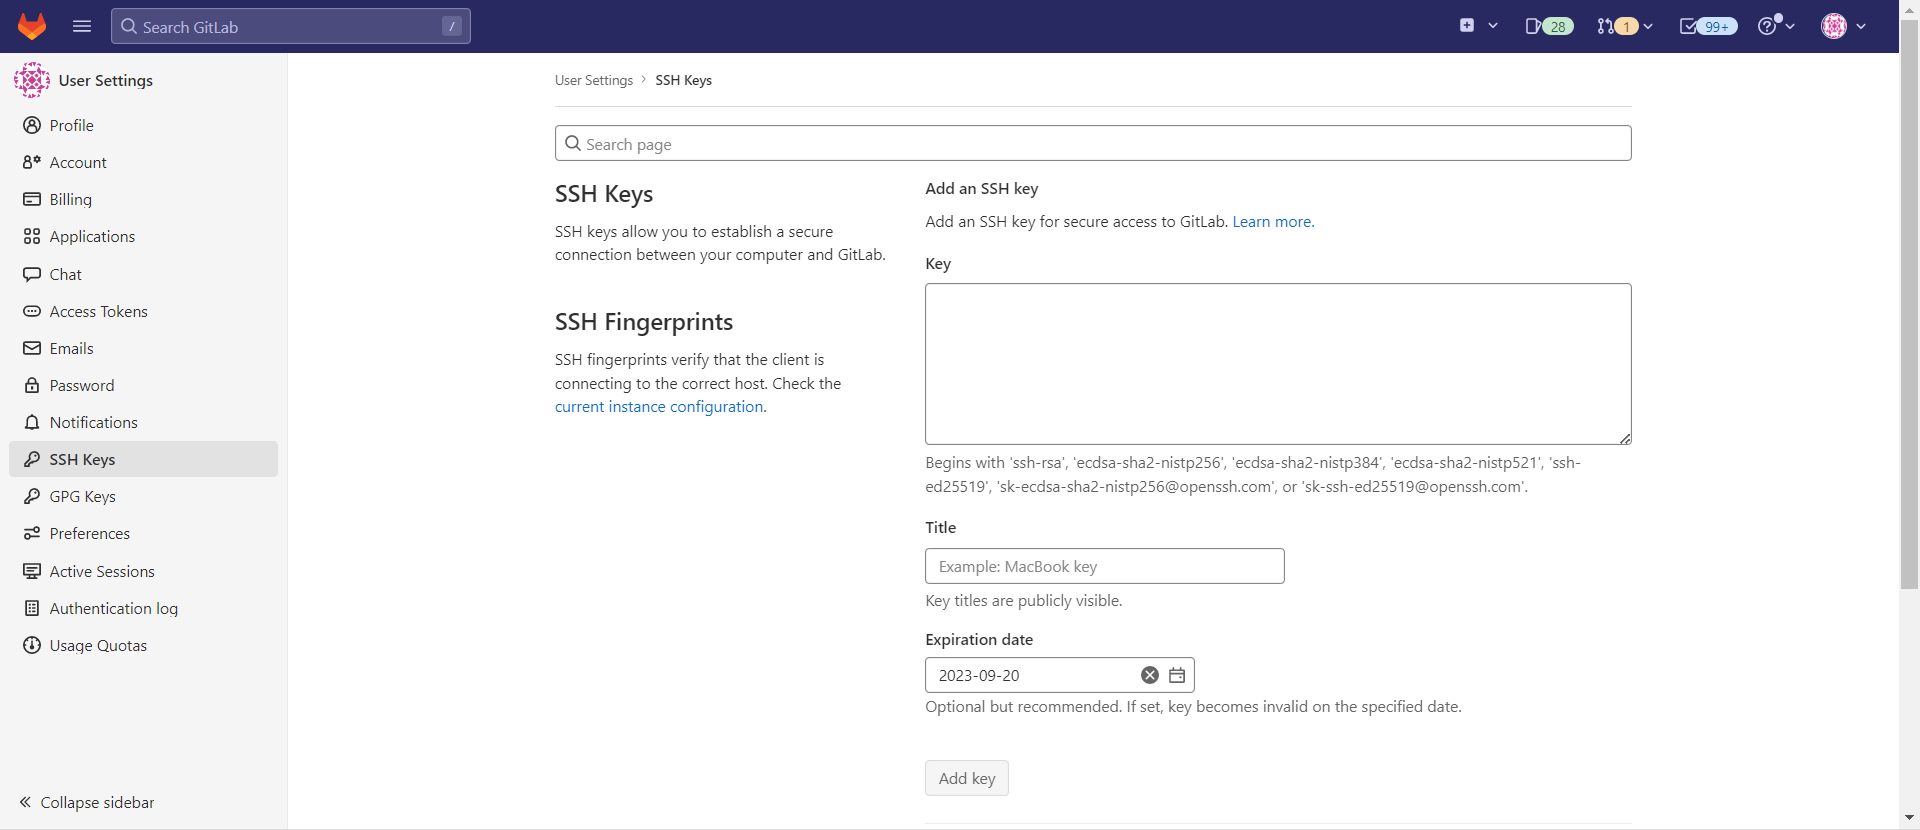Go to Access Tokens page

(x=144, y=311)
